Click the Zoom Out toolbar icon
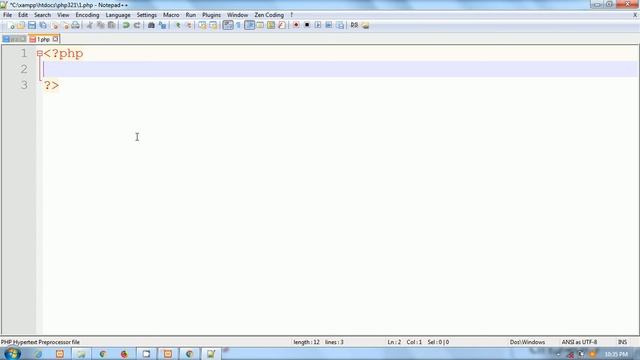The image size is (640, 360). 189,25
